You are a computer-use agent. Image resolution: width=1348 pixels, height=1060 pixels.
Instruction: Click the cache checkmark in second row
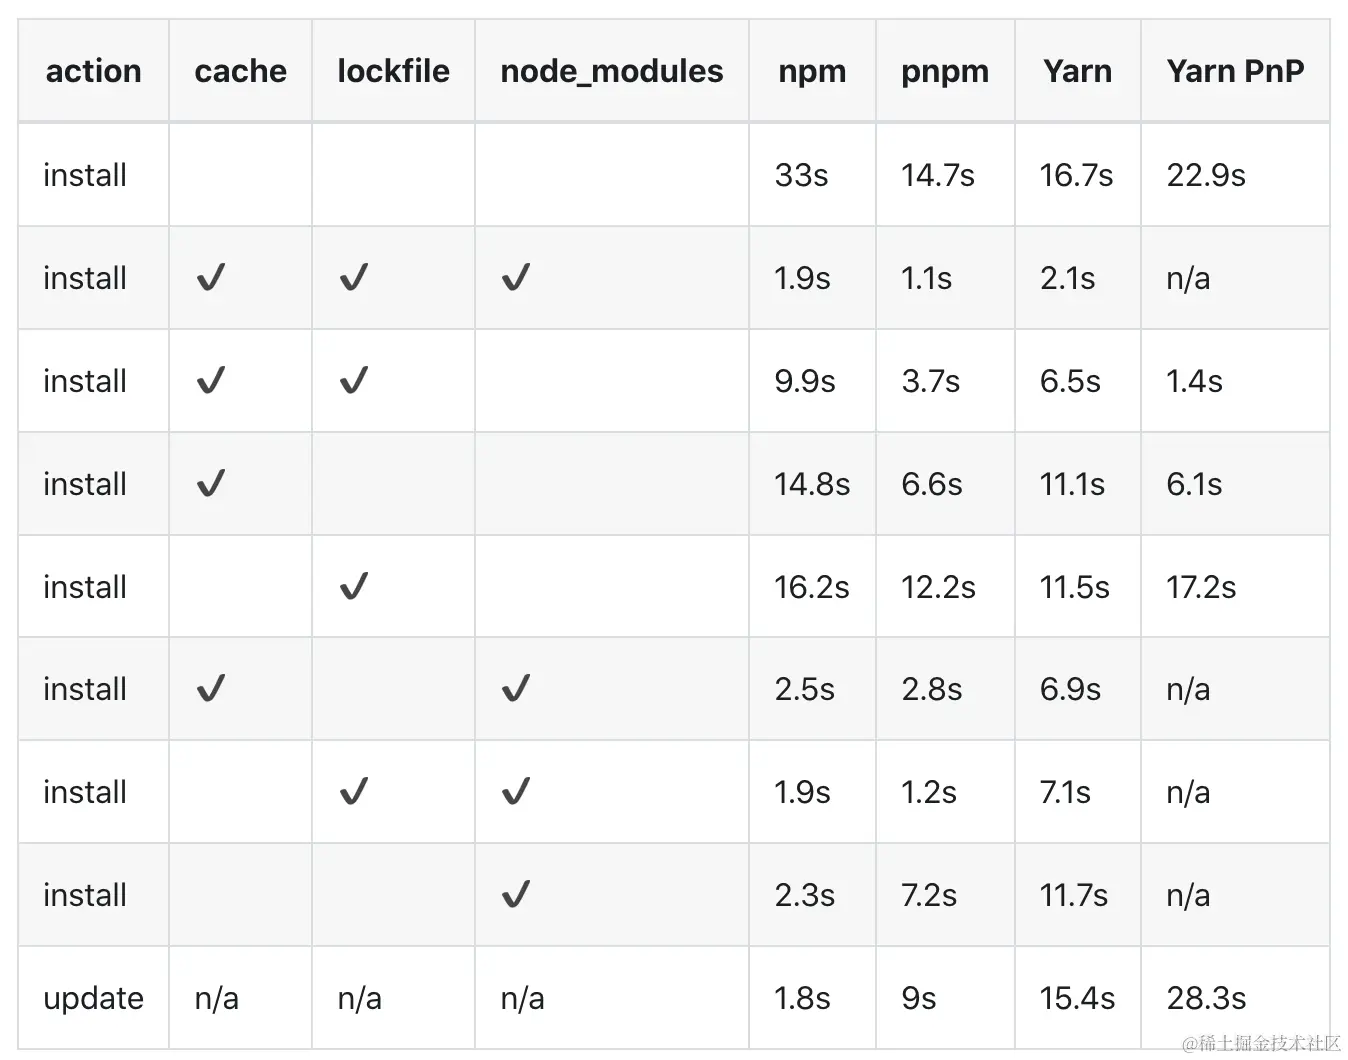point(211,277)
